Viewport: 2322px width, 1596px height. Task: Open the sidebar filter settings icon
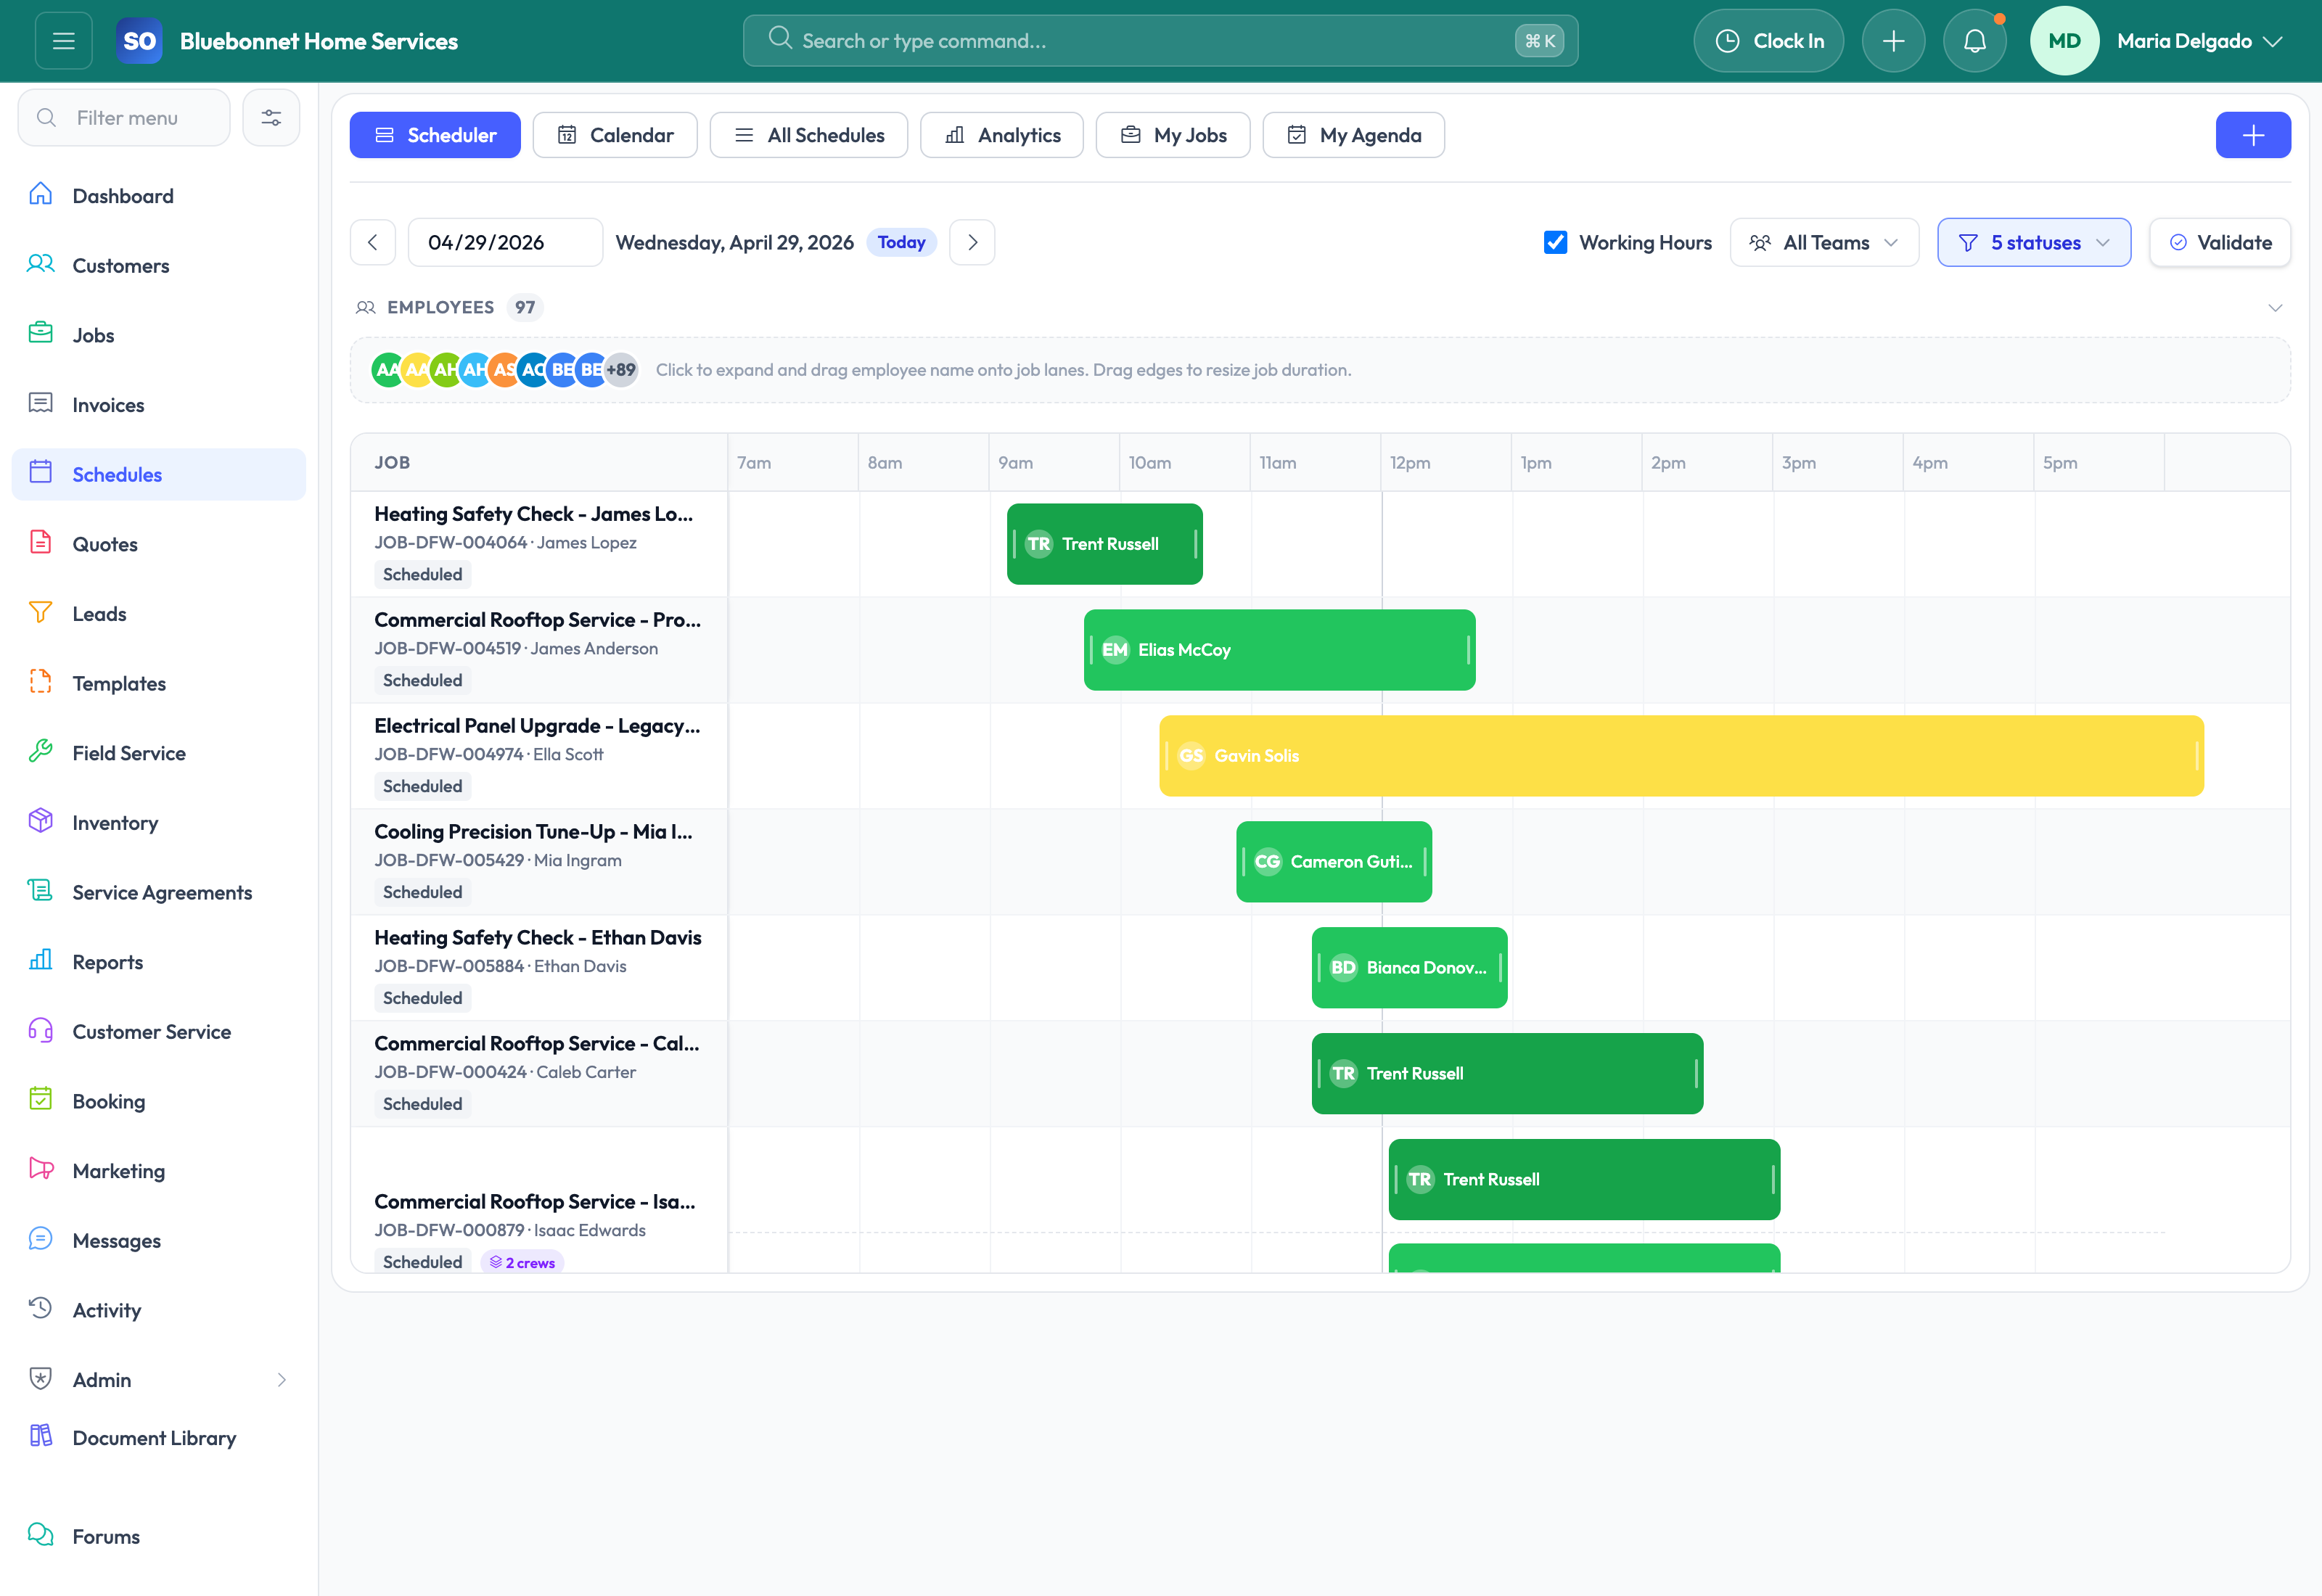tap(271, 118)
